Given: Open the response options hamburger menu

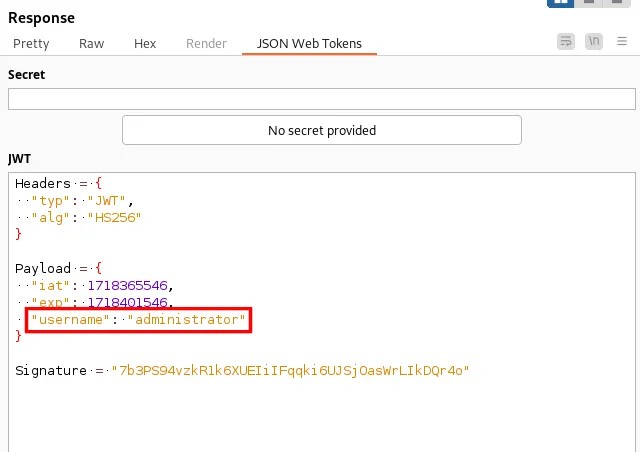Looking at the screenshot, I should point(622,41).
